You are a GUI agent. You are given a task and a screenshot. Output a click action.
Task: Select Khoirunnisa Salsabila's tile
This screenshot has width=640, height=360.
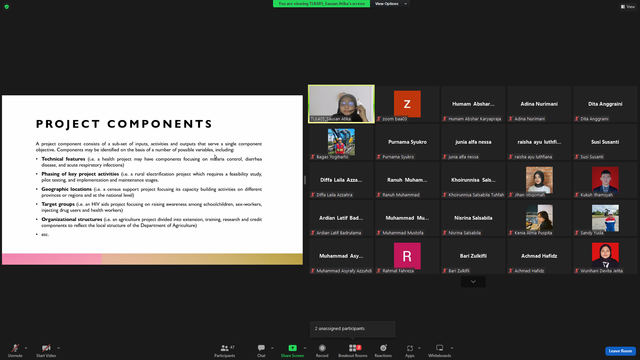pyautogui.click(x=473, y=180)
